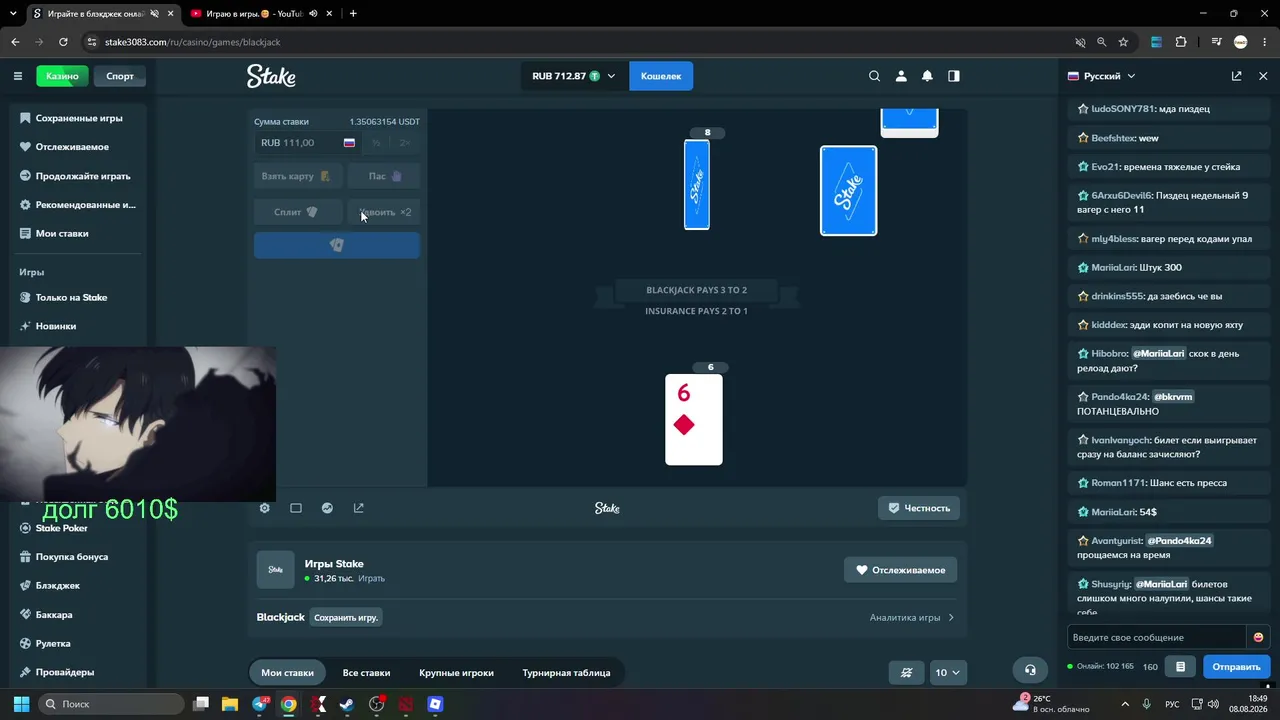
Task: Switch to the YouTube browser tab
Action: click(x=255, y=14)
